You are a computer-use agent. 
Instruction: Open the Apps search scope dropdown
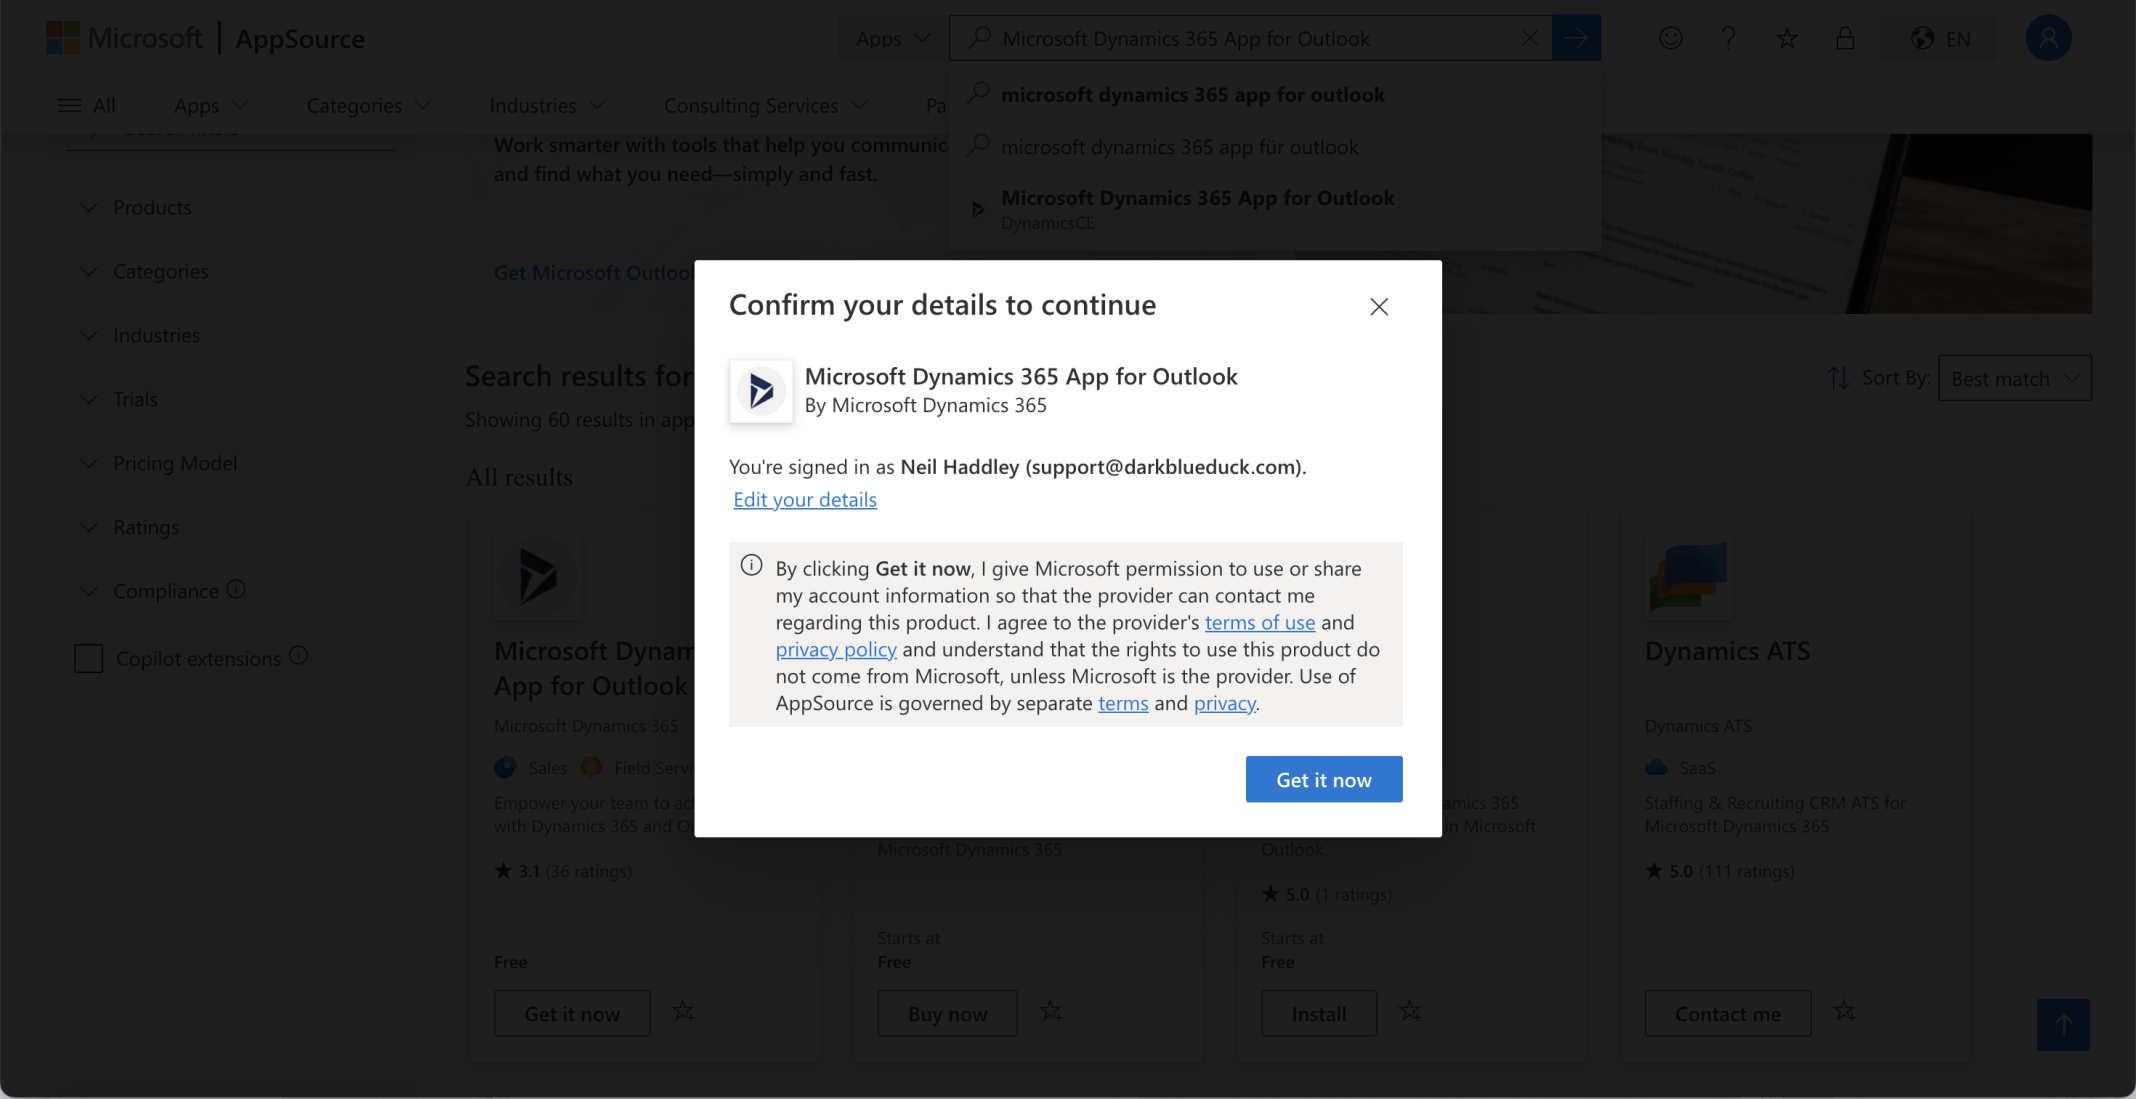[892, 38]
